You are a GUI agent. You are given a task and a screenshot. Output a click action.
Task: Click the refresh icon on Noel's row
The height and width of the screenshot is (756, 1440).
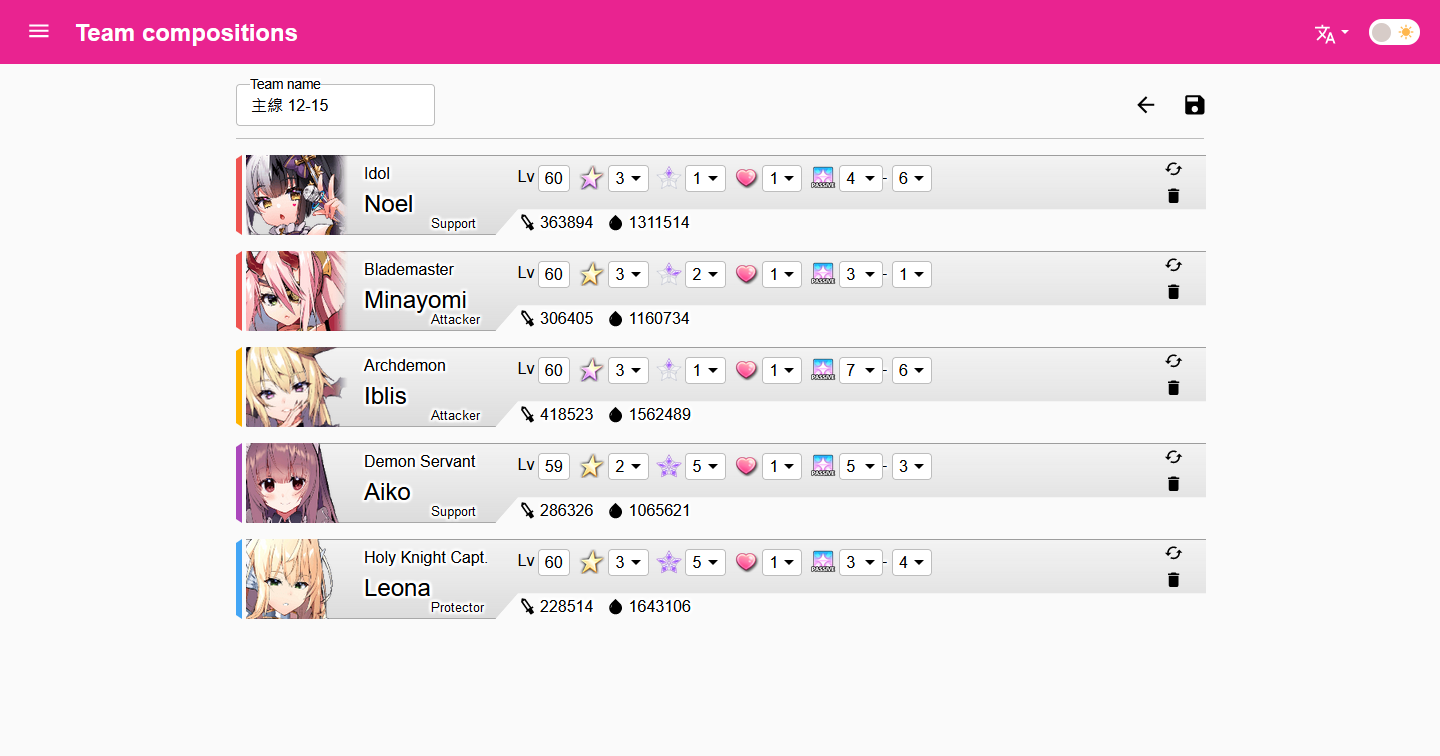[1173, 169]
